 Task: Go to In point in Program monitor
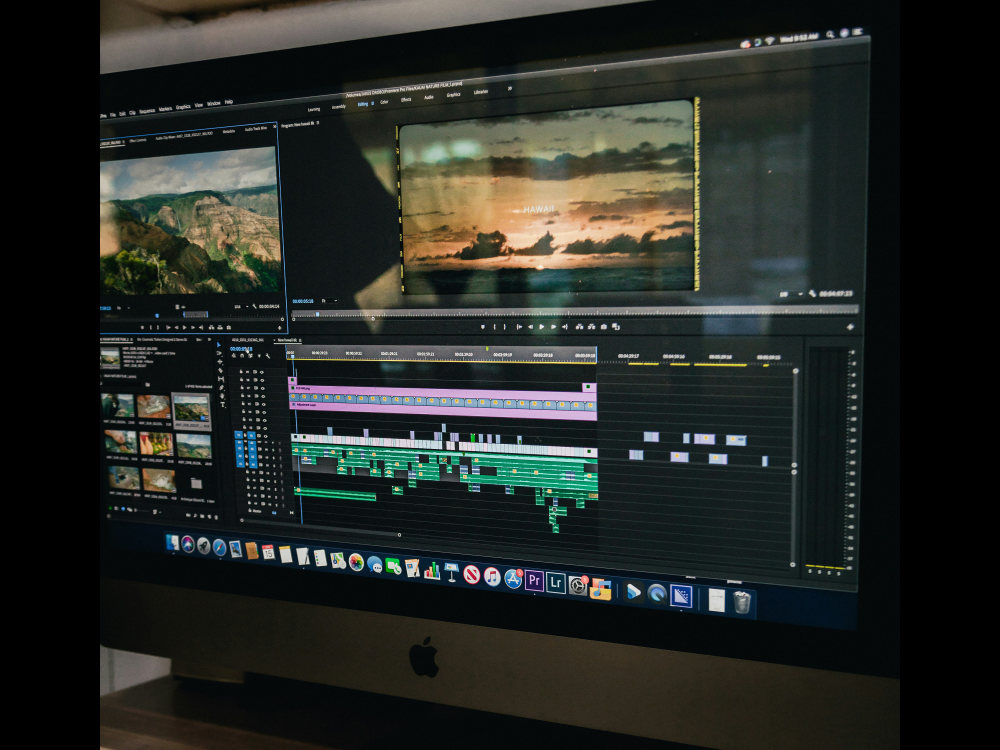click(519, 327)
